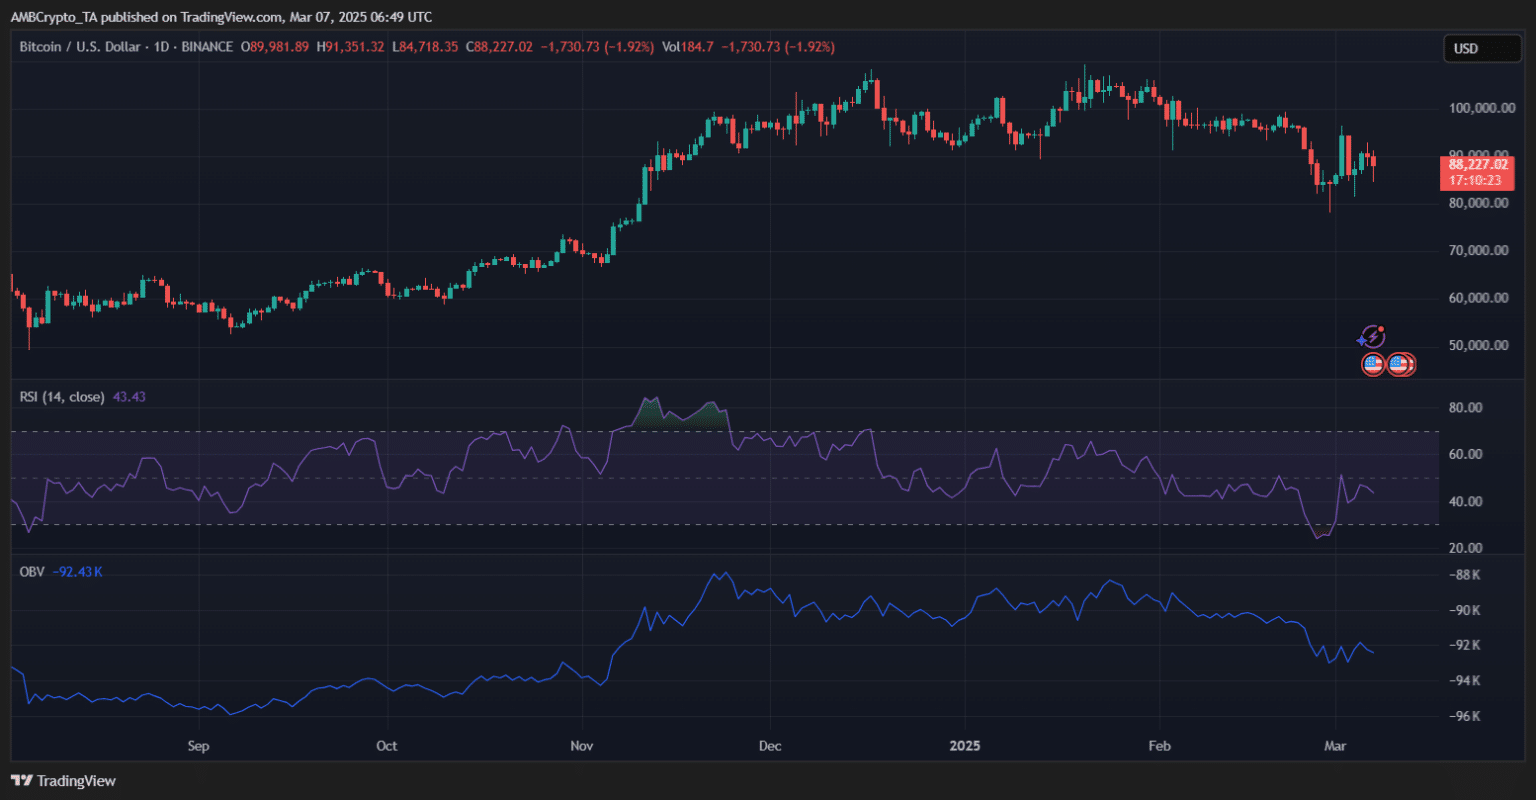Click the Dec label on the time axis
The width and height of the screenshot is (1536, 800).
tap(770, 746)
